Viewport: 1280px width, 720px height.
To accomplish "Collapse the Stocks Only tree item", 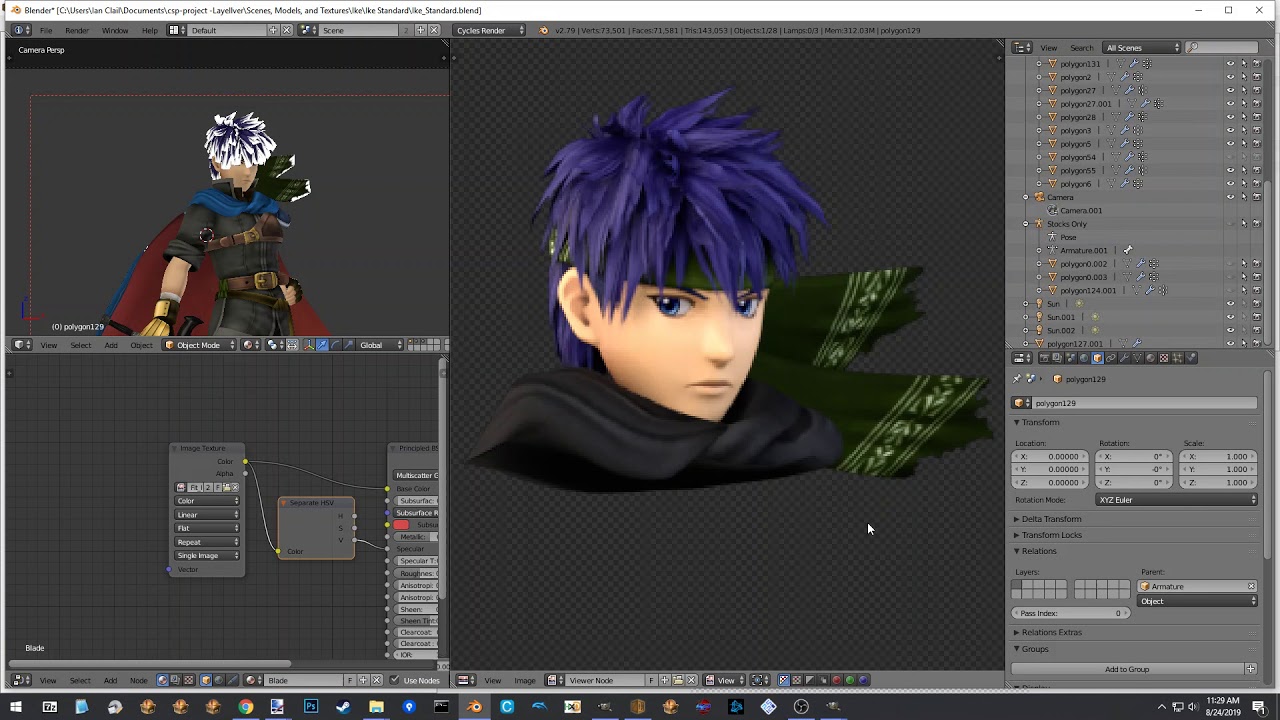I will coord(1026,224).
